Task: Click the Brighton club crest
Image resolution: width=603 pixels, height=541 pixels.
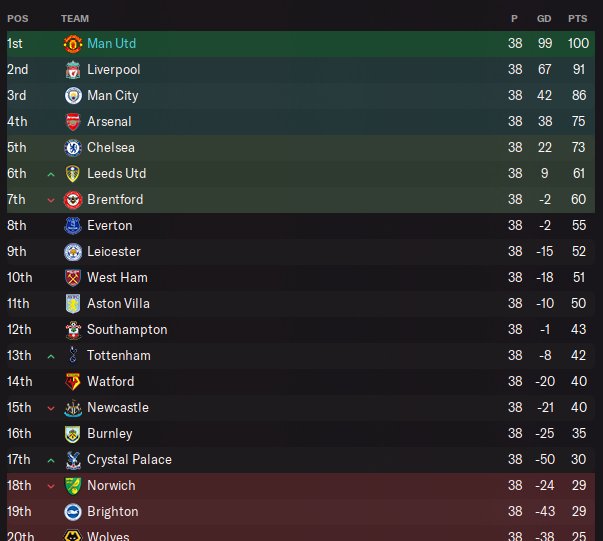Action: pos(73,512)
